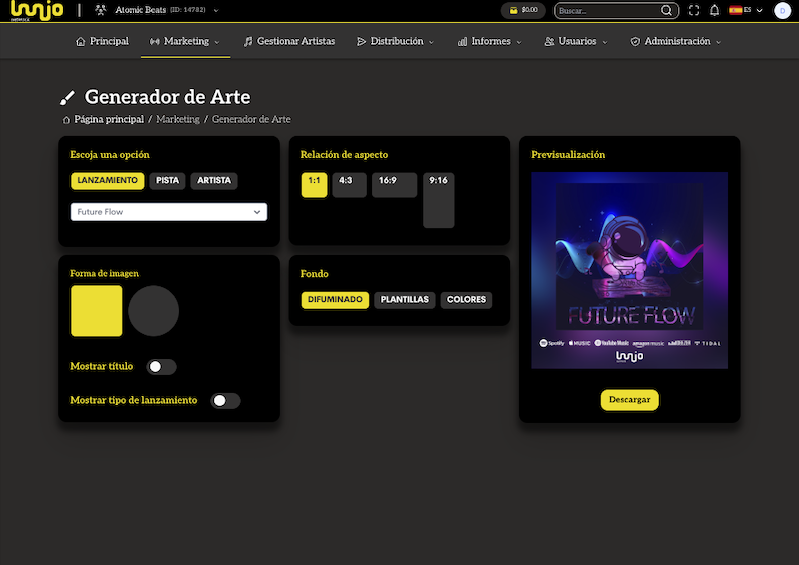Screen dimensions: 799x565
Task: Toggle fullscreen mode icon
Action: point(694,10)
